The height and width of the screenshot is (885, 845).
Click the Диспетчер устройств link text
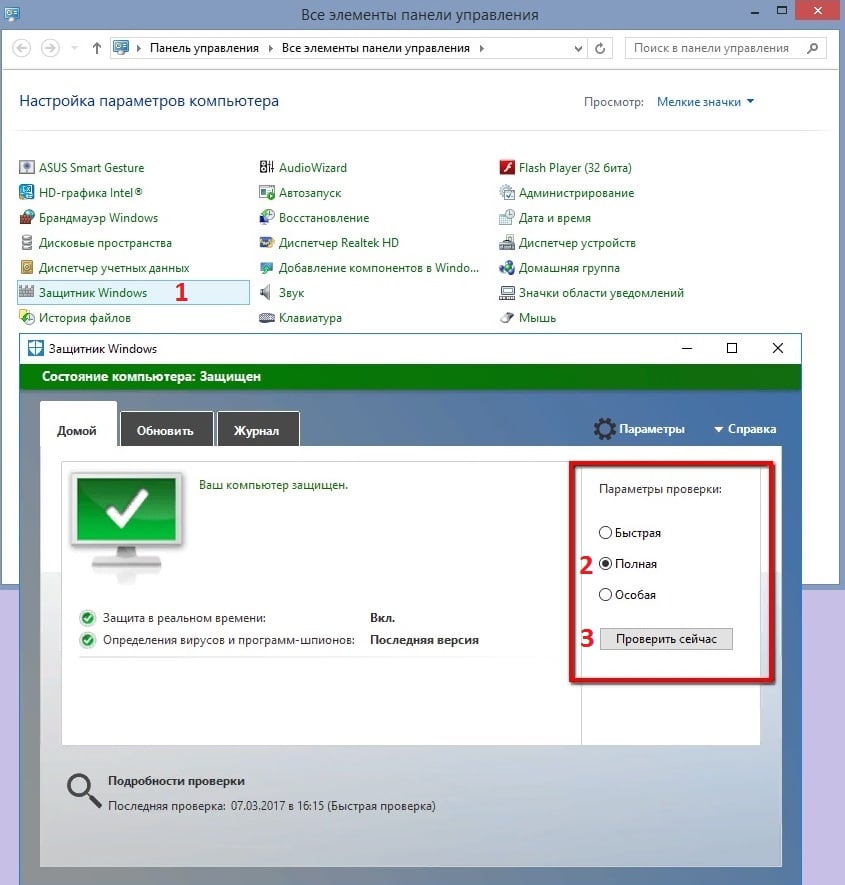click(x=577, y=243)
